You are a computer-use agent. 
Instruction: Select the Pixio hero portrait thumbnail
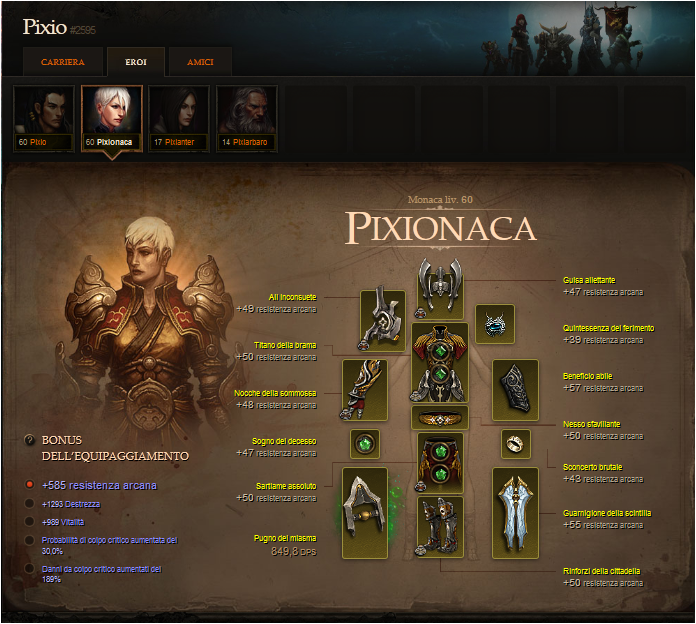click(44, 118)
